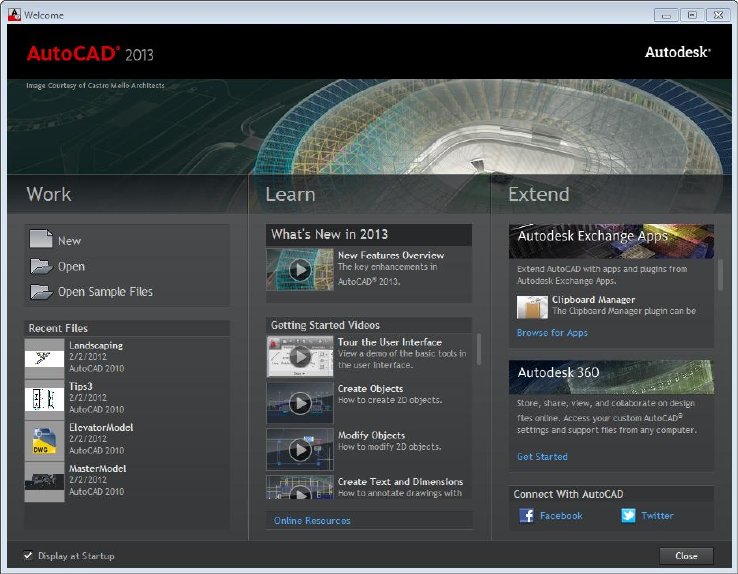This screenshot has width=738, height=574.
Task: Click the Get Started link
Action: tap(542, 456)
